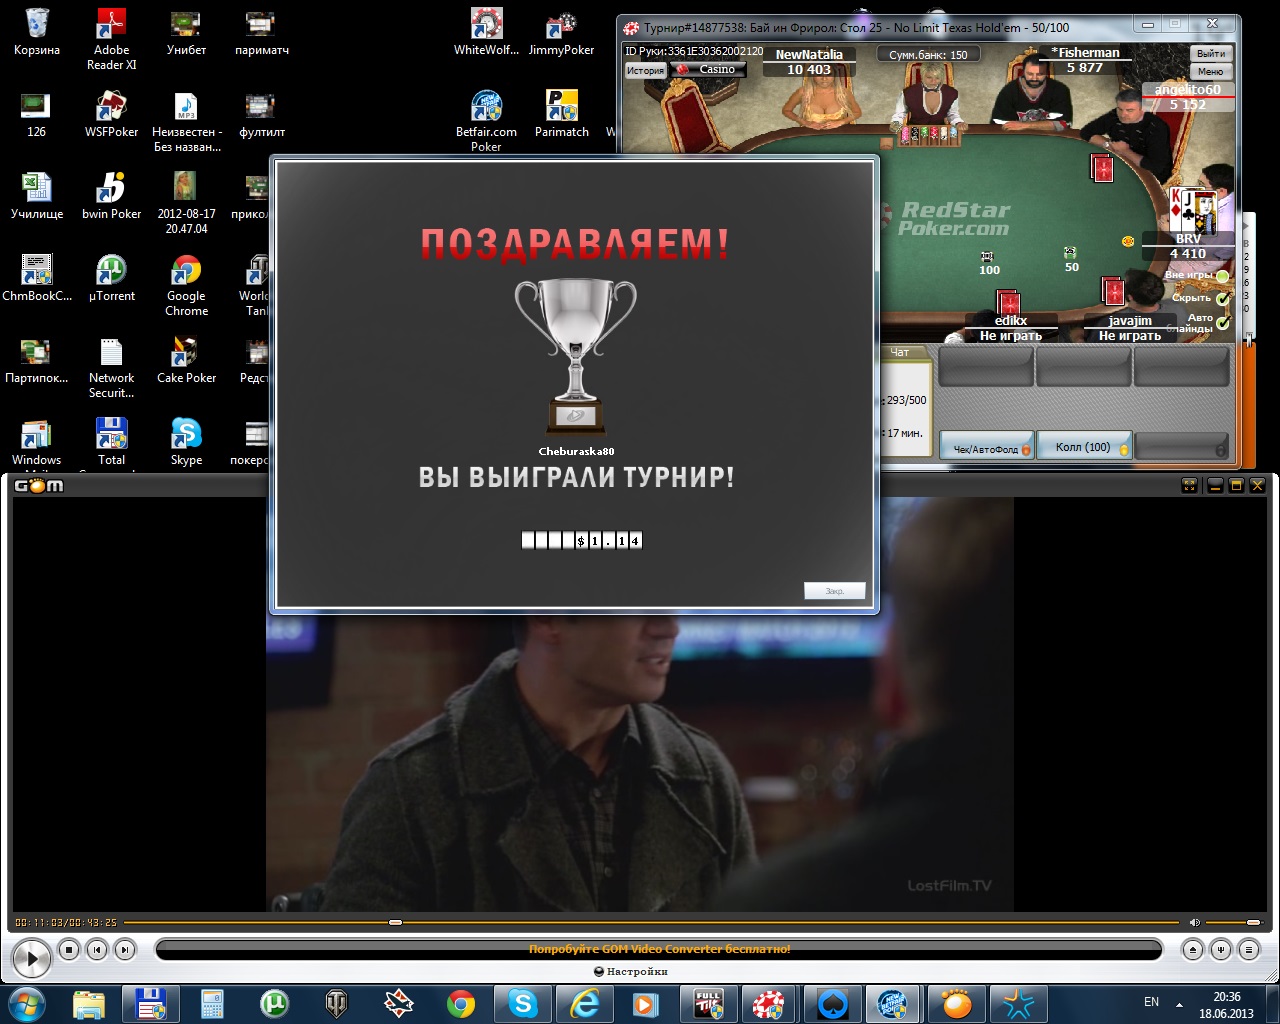The width and height of the screenshot is (1280, 1024).
Task: Stop video playback in GOM Player
Action: (69, 950)
